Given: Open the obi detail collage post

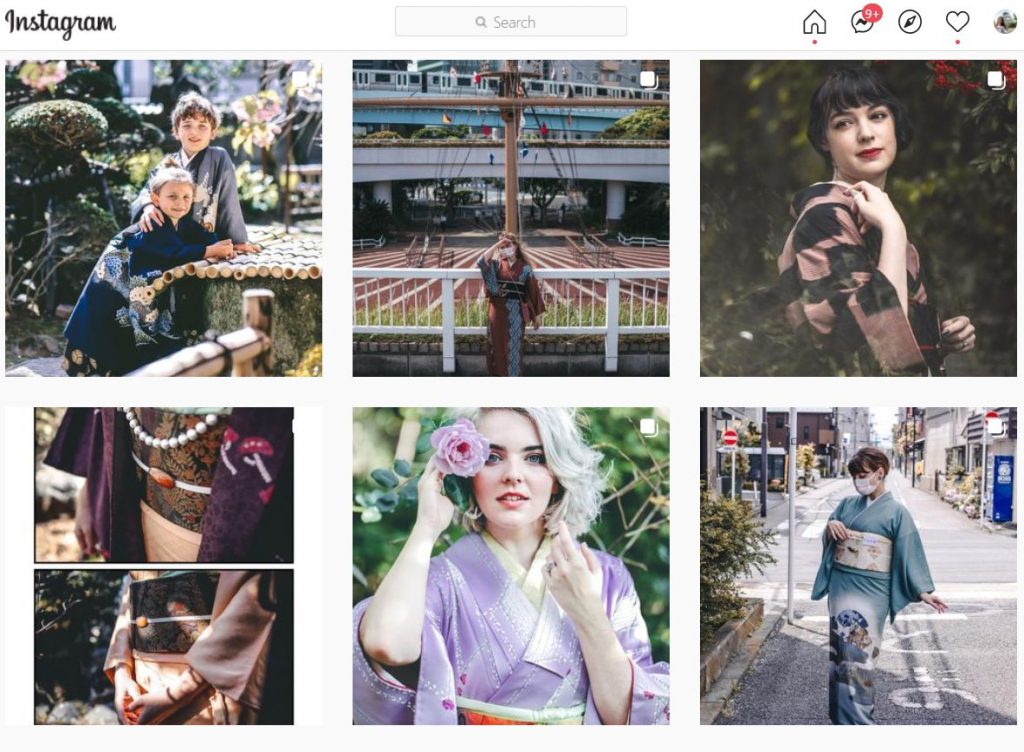Looking at the screenshot, I should pos(163,566).
